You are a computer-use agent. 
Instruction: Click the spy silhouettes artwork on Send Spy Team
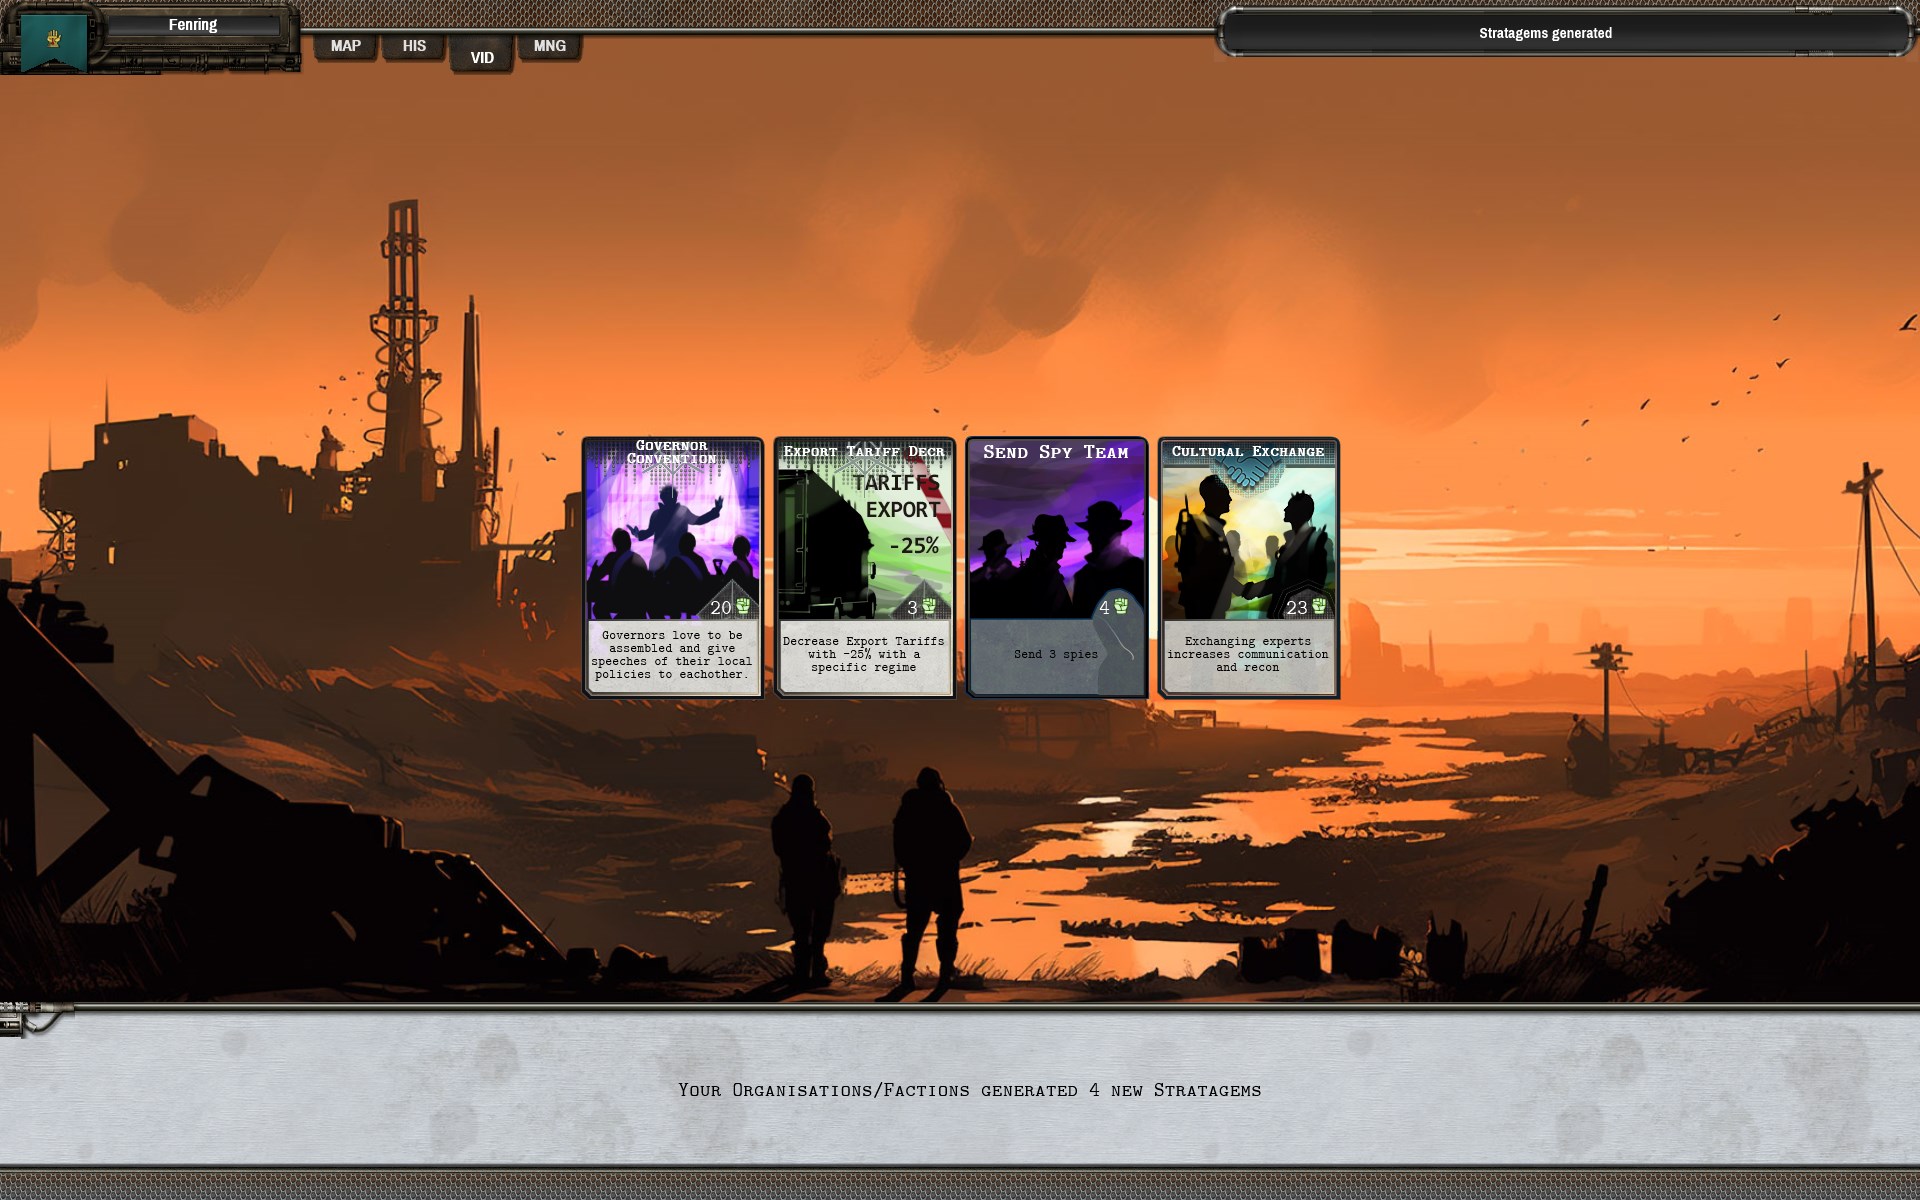[x=1055, y=545]
